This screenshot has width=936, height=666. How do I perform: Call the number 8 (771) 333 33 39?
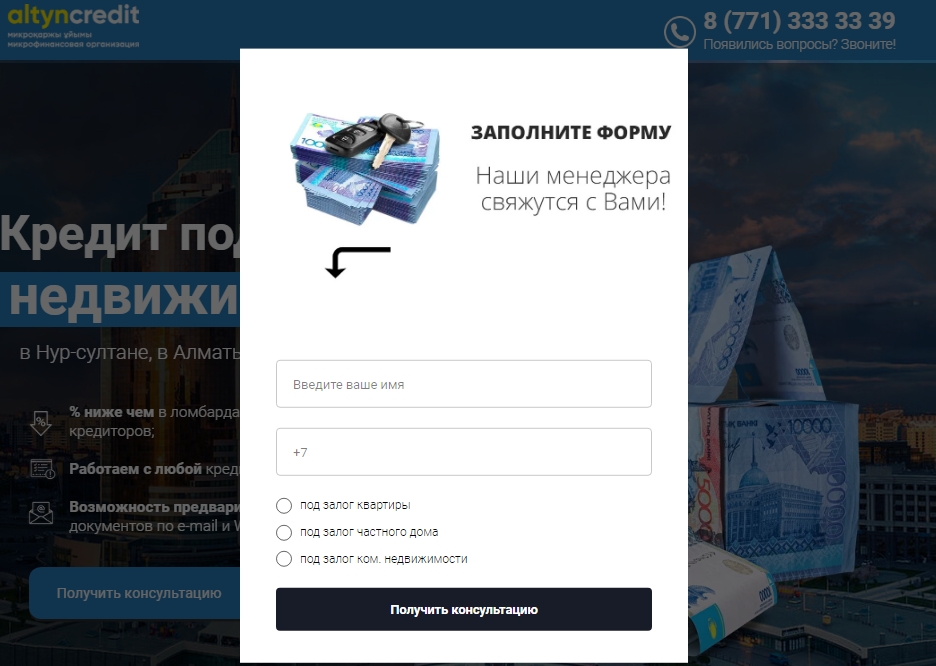(x=799, y=21)
